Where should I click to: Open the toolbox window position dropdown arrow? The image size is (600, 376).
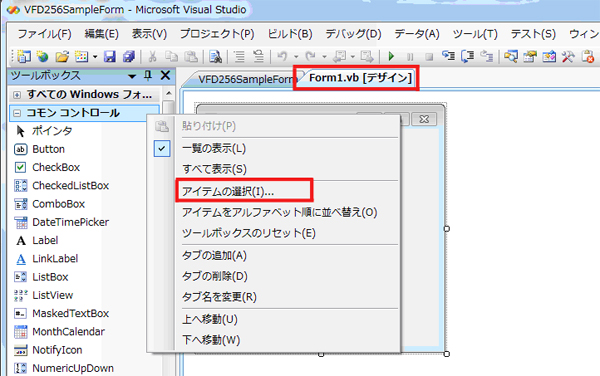[x=132, y=76]
